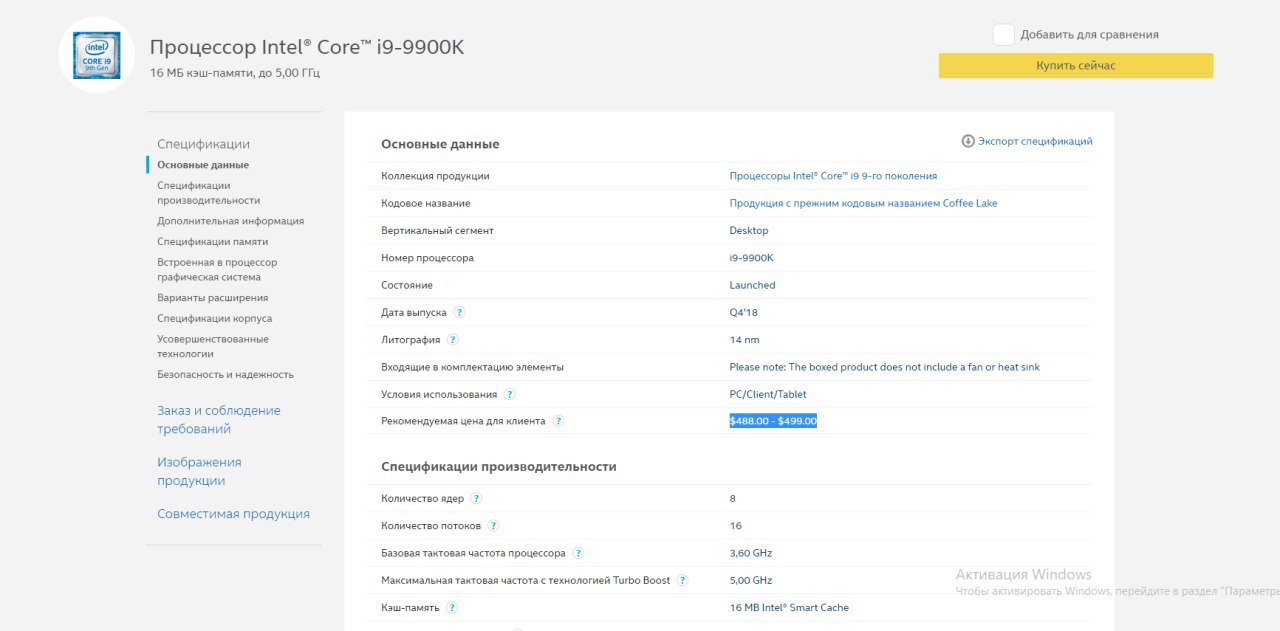Go to 'Спецификации производительности' in the sidebar
This screenshot has height=631, width=1280.
pos(208,193)
